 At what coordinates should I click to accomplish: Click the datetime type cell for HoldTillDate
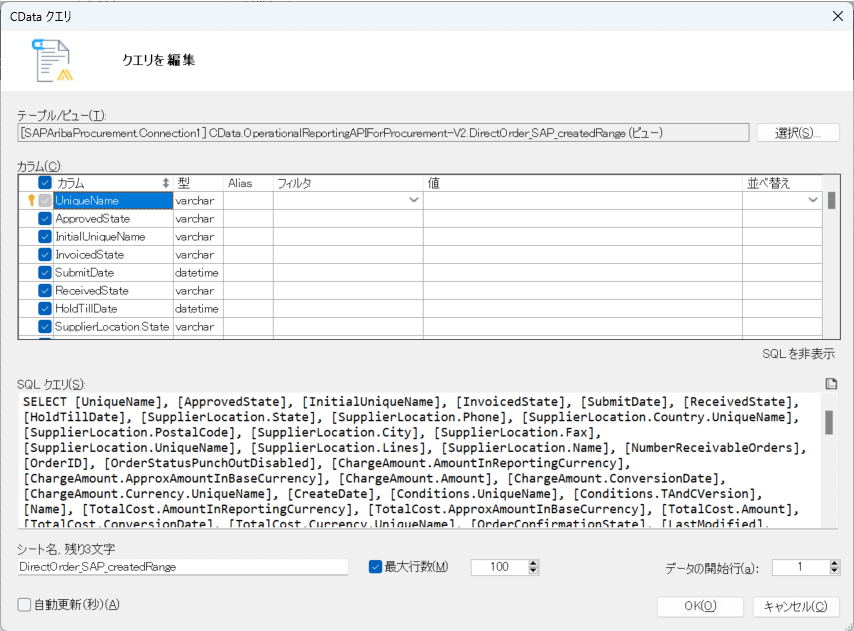[x=198, y=309]
